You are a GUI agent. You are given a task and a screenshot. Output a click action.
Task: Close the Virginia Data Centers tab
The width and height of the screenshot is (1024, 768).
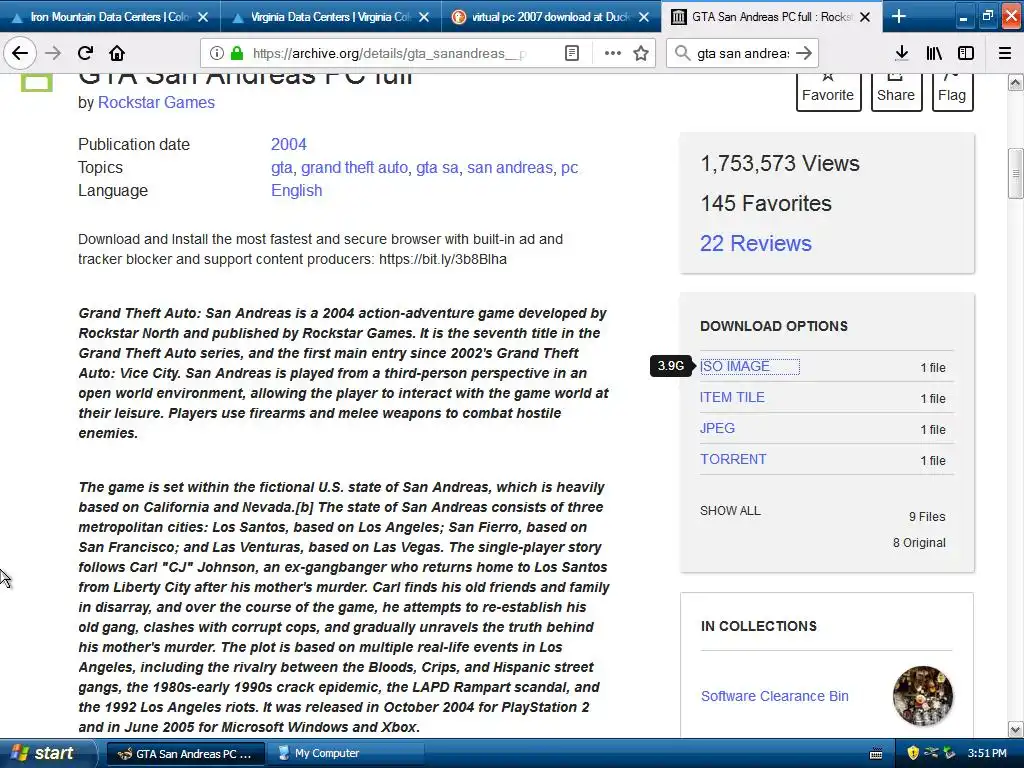coord(424,17)
